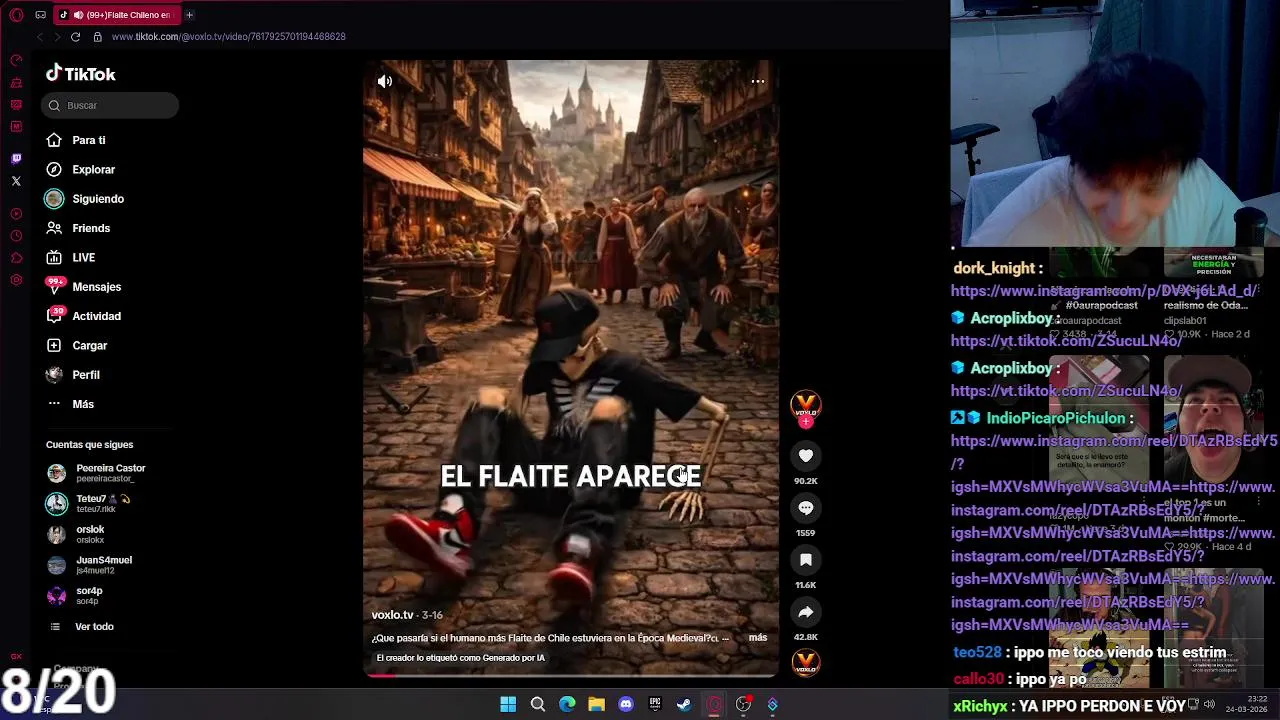Viewport: 1280px width, 720px height.
Task: Open Opera sidebar GX Control speedometer
Action: click(16, 60)
